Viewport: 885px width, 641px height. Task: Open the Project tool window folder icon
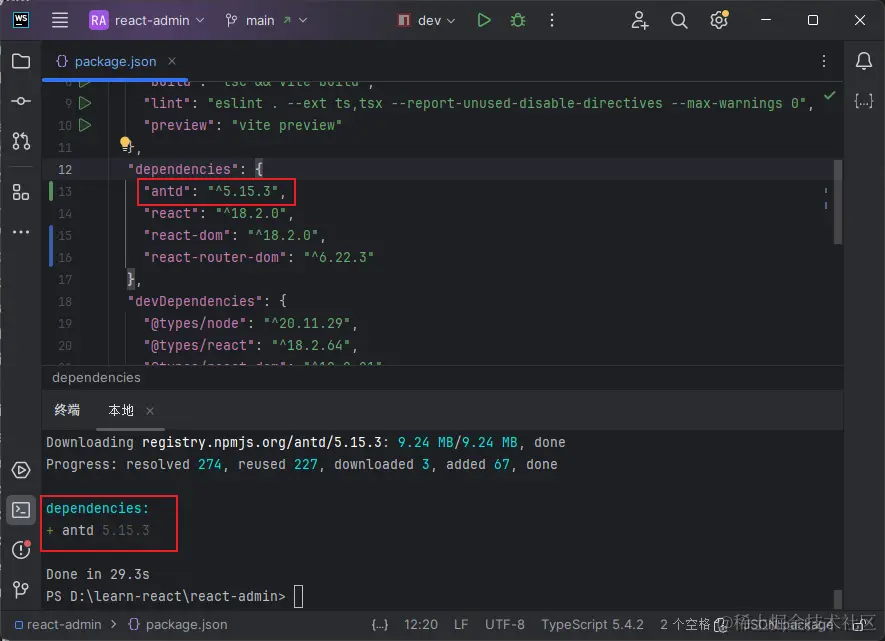click(x=21, y=61)
